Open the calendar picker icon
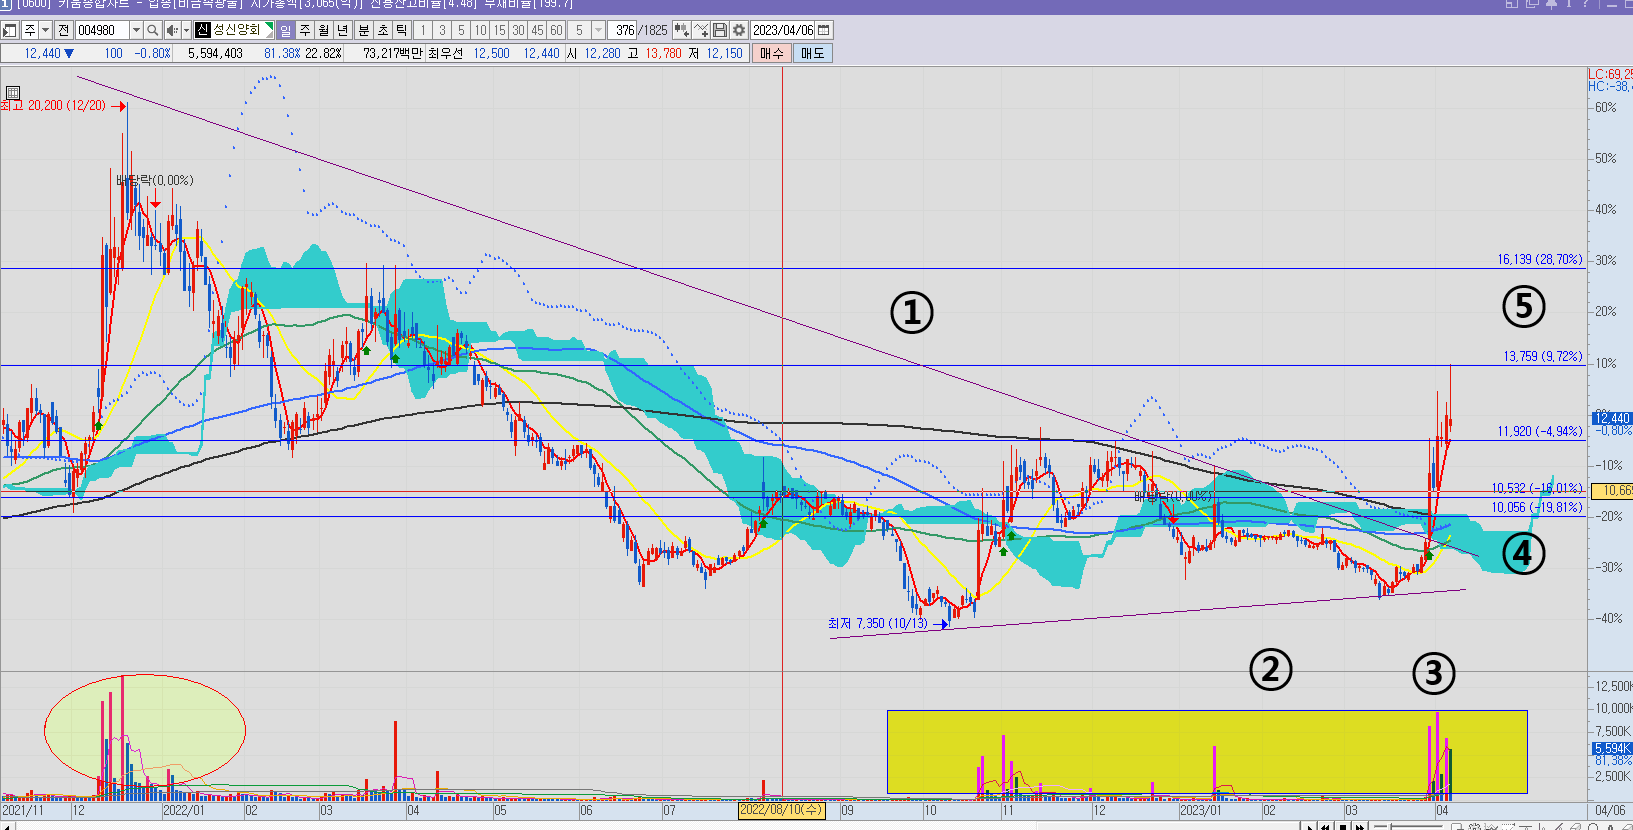This screenshot has width=1633, height=830. (824, 30)
